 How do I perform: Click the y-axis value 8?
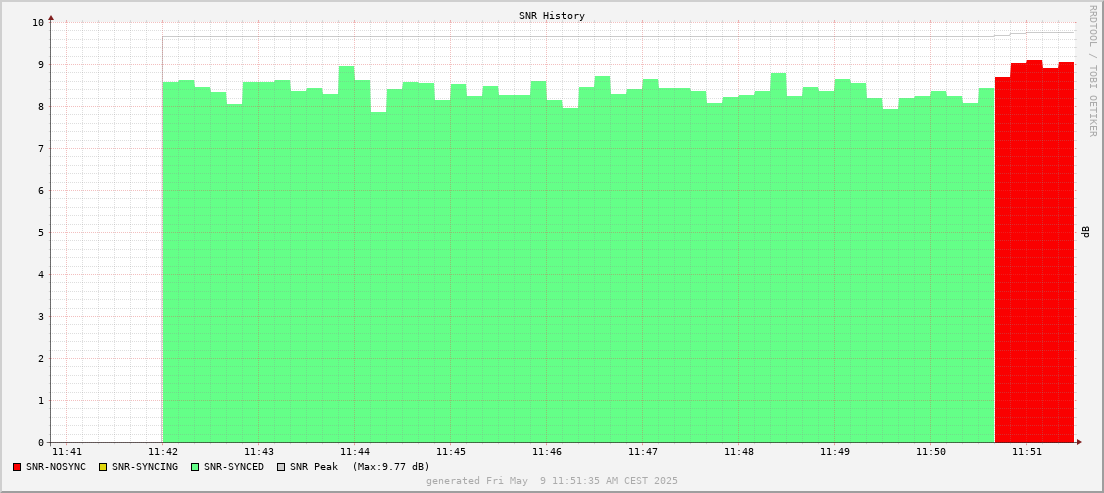coord(41,107)
